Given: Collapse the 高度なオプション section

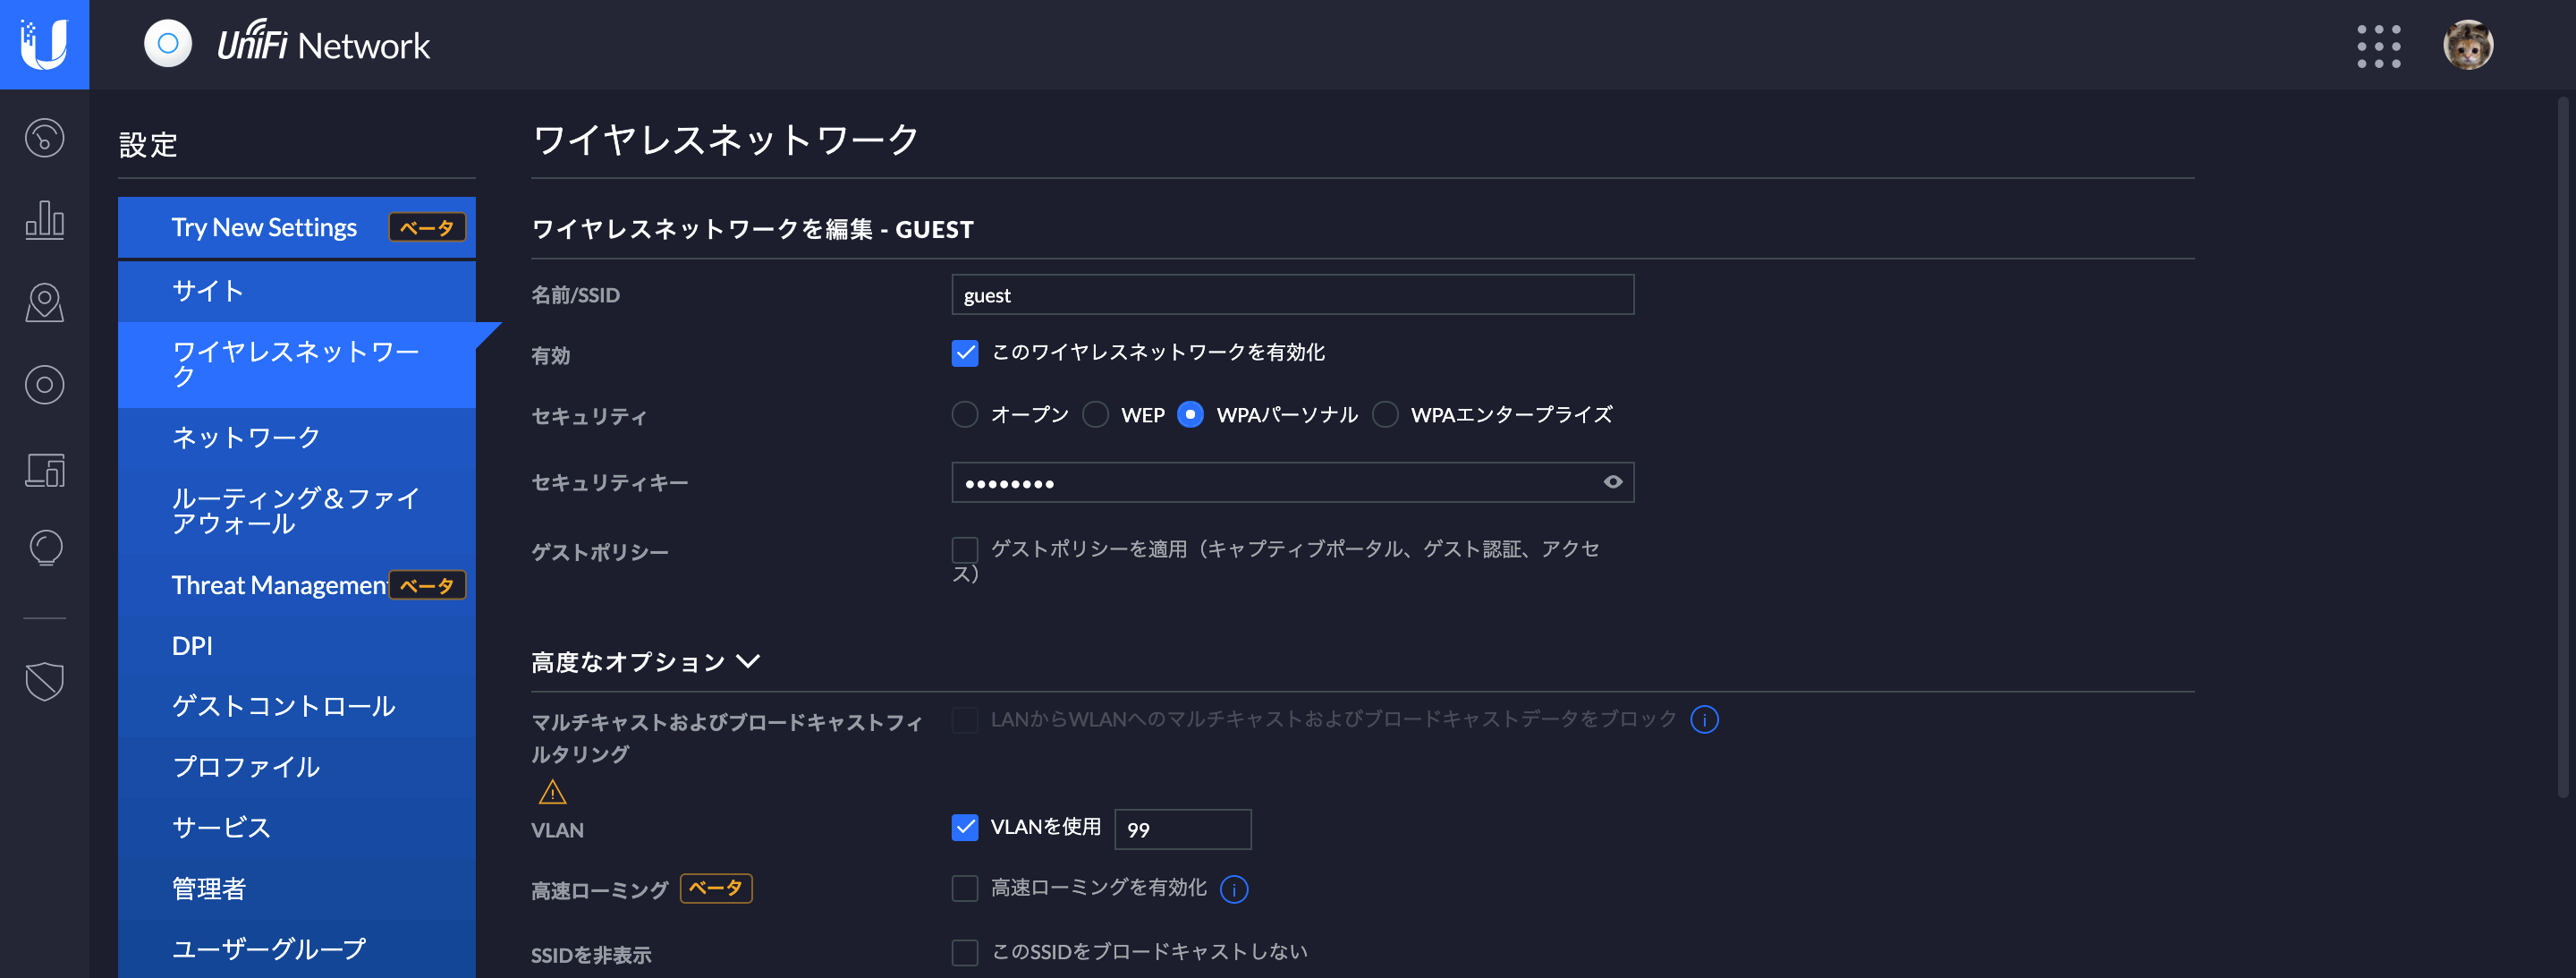Looking at the screenshot, I should [646, 662].
